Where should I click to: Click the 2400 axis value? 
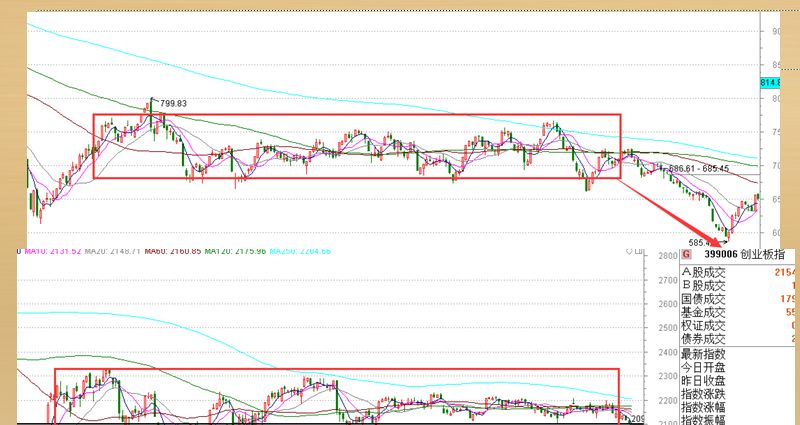pos(669,352)
